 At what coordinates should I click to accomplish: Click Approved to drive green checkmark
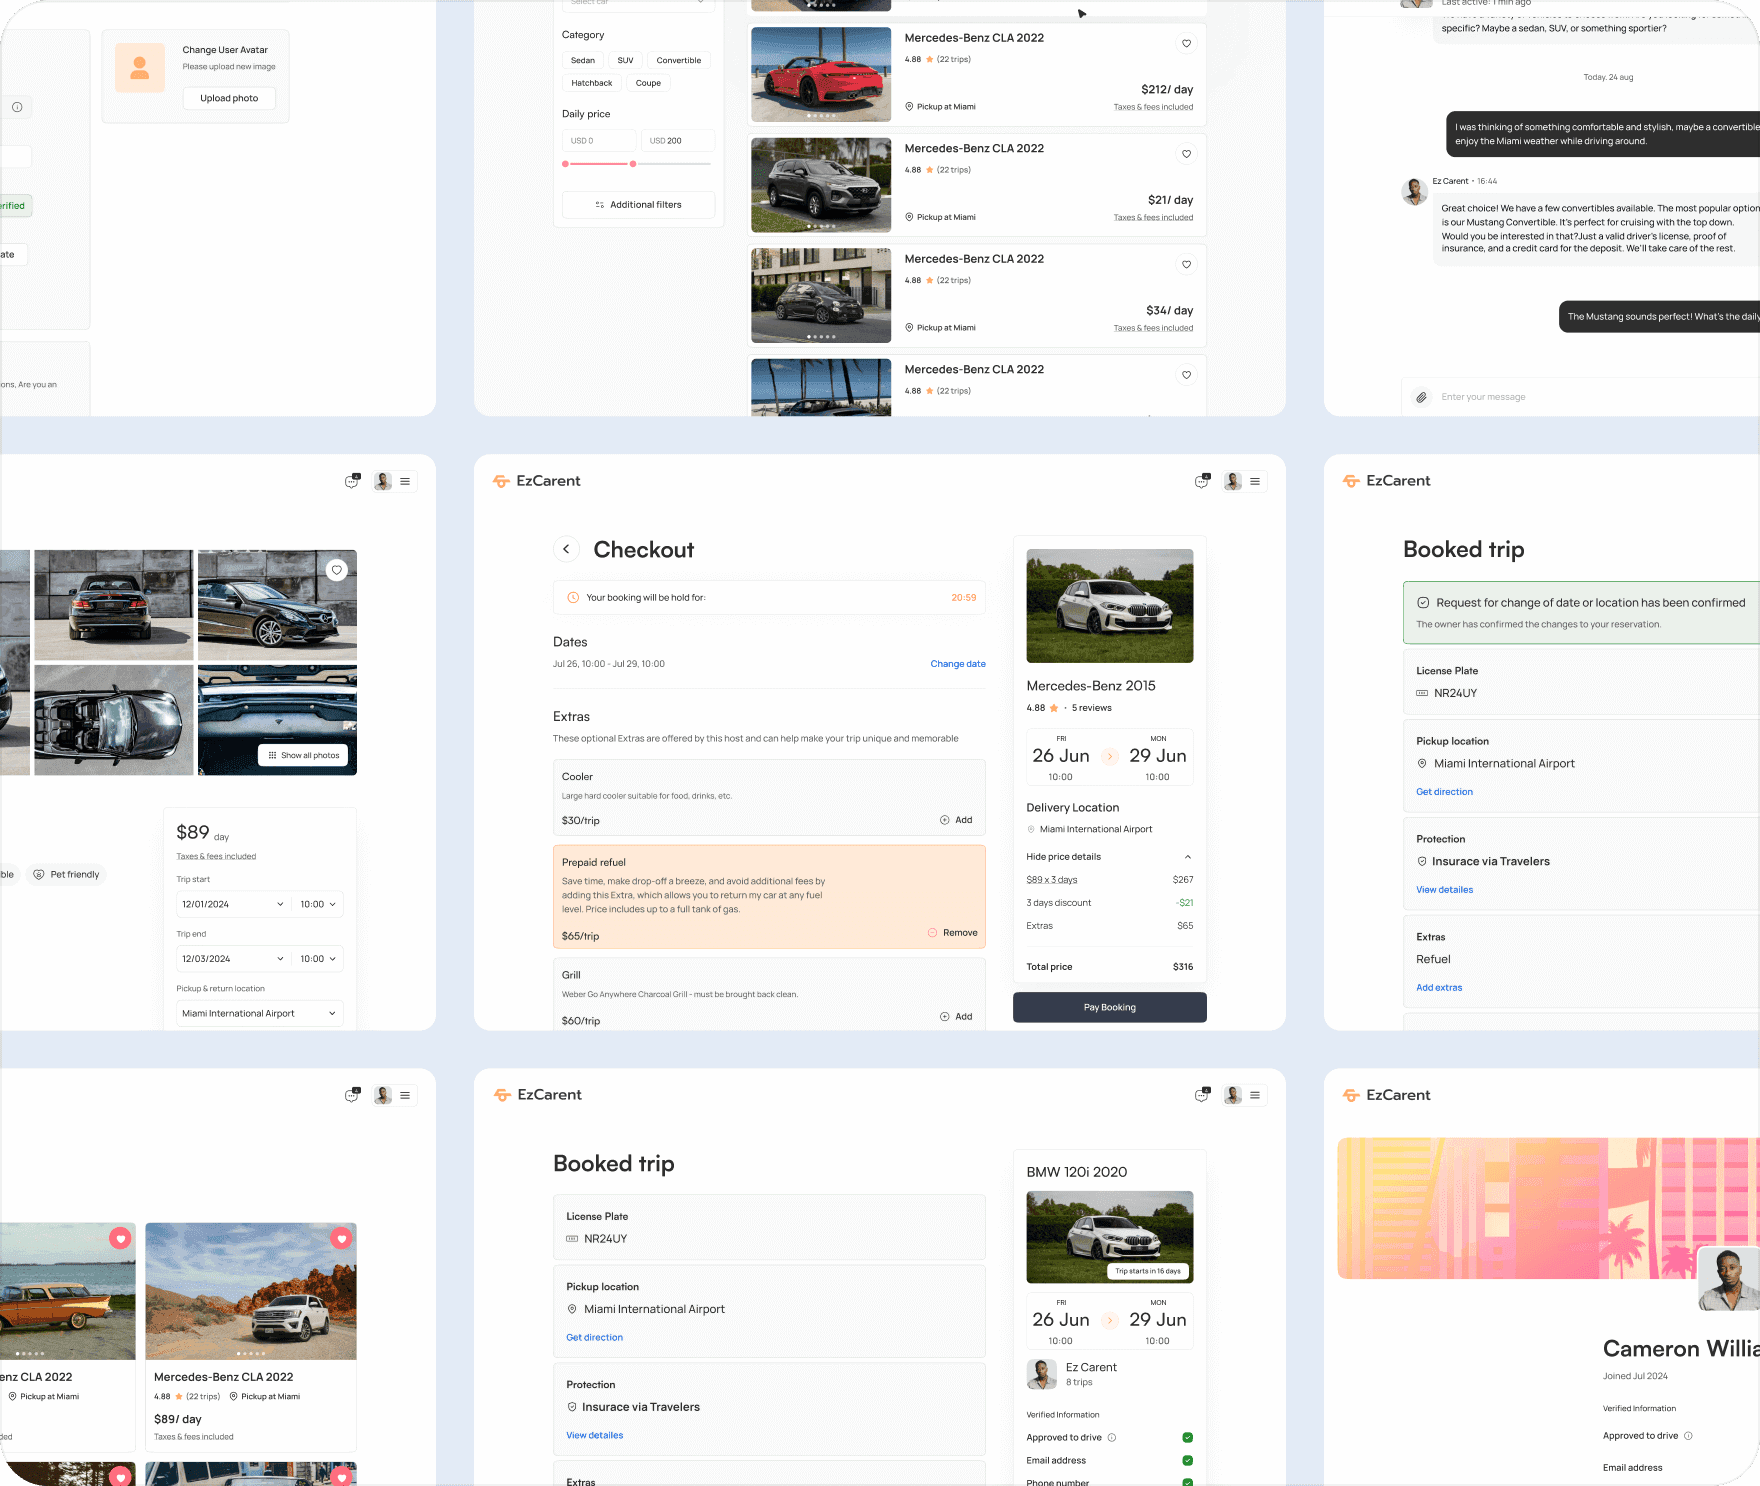click(x=1188, y=1438)
